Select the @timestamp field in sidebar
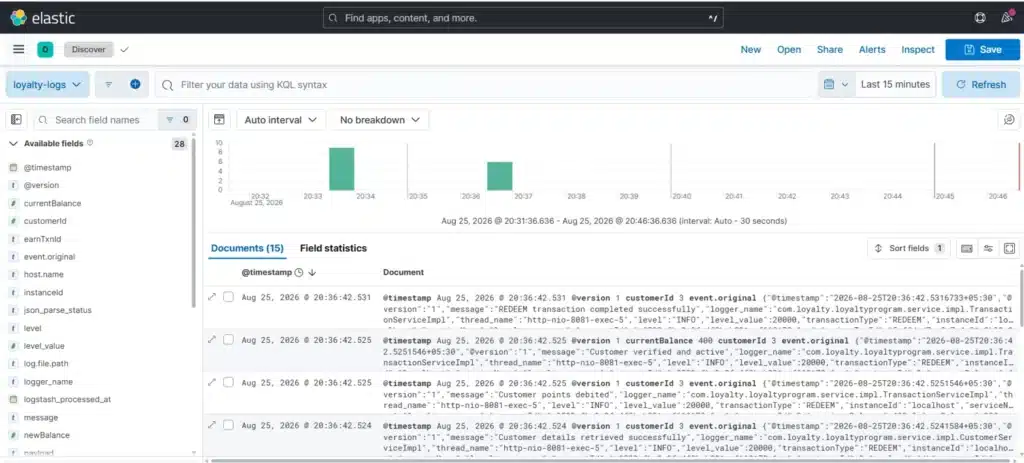The width and height of the screenshot is (1024, 463). point(48,168)
